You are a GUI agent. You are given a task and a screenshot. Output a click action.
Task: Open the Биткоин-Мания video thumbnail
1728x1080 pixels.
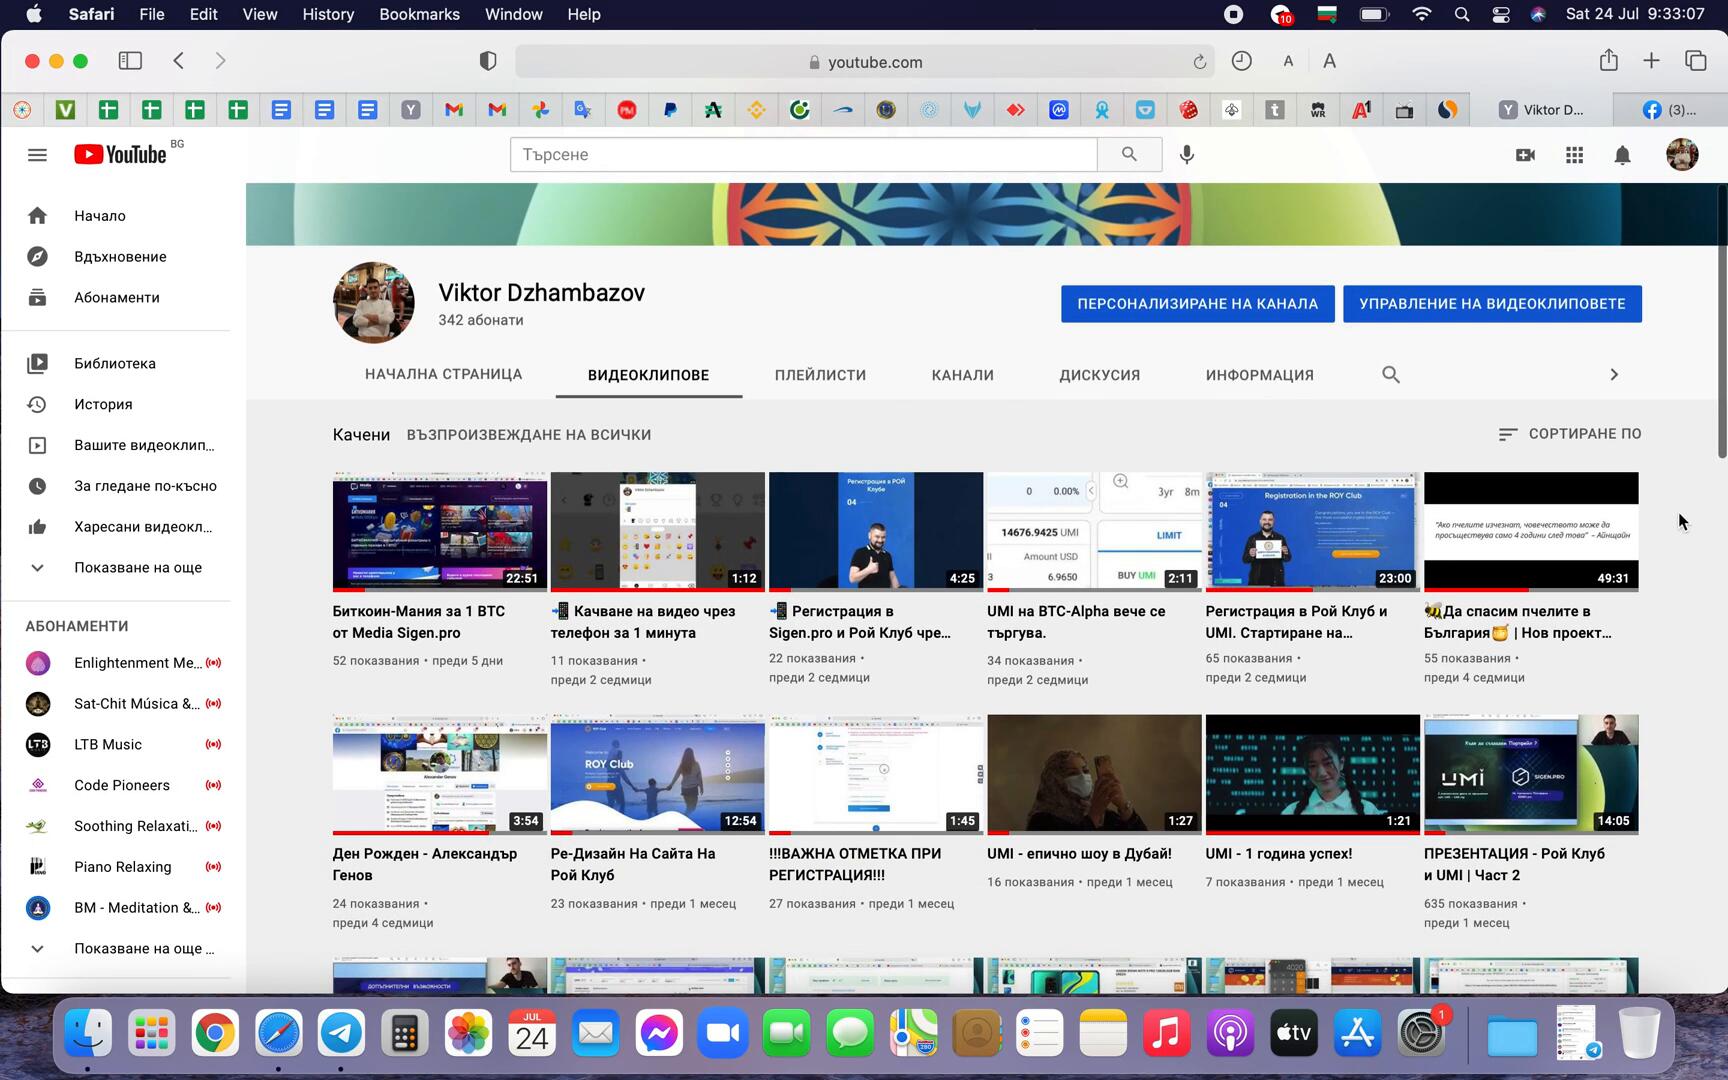[x=439, y=531]
